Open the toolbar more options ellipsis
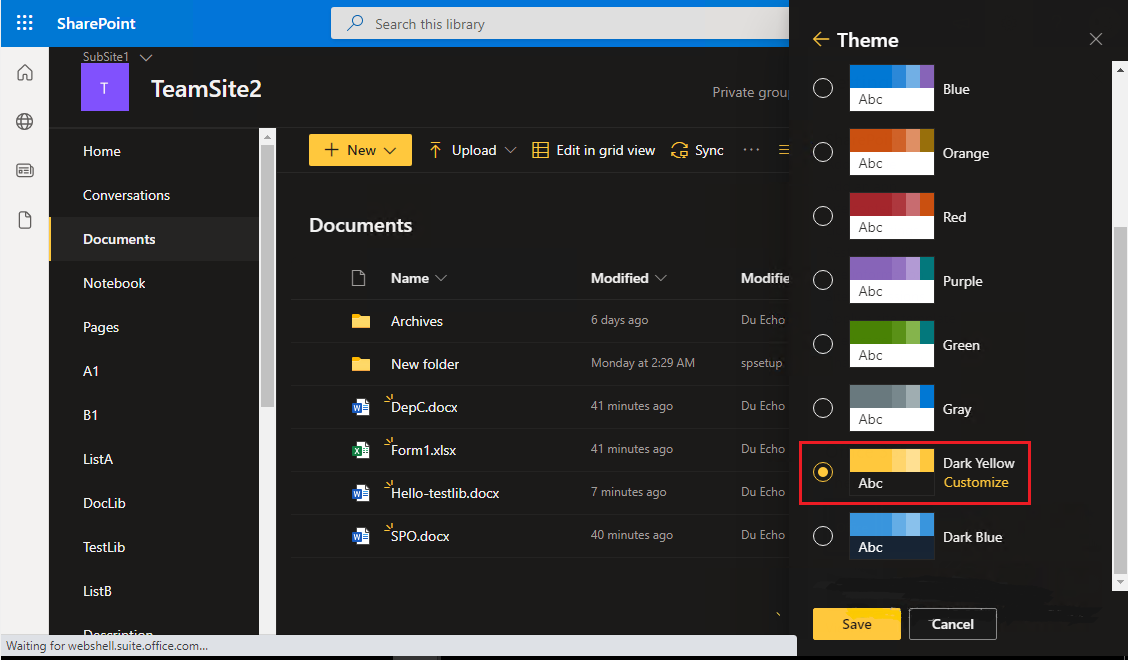The image size is (1128, 660). pyautogui.click(x=751, y=150)
